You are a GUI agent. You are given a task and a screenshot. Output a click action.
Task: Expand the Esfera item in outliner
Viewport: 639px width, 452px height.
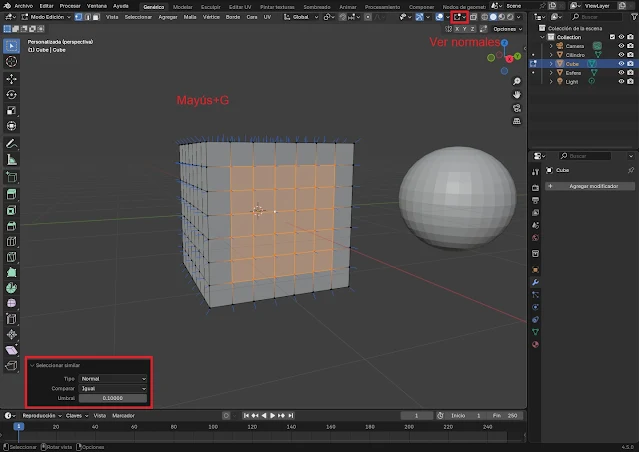[x=551, y=73]
